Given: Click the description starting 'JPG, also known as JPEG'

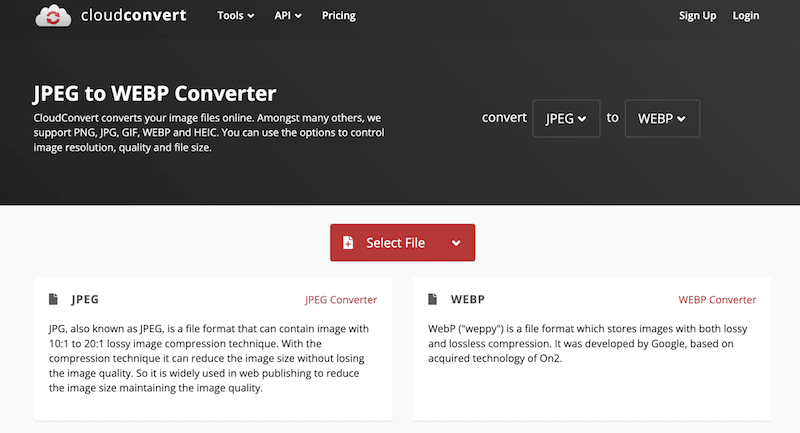Looking at the screenshot, I should (209, 358).
